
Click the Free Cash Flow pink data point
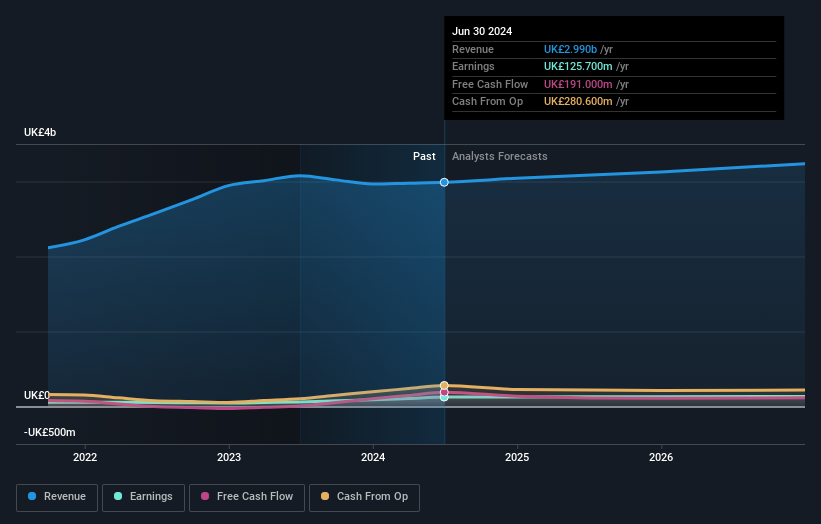[444, 392]
